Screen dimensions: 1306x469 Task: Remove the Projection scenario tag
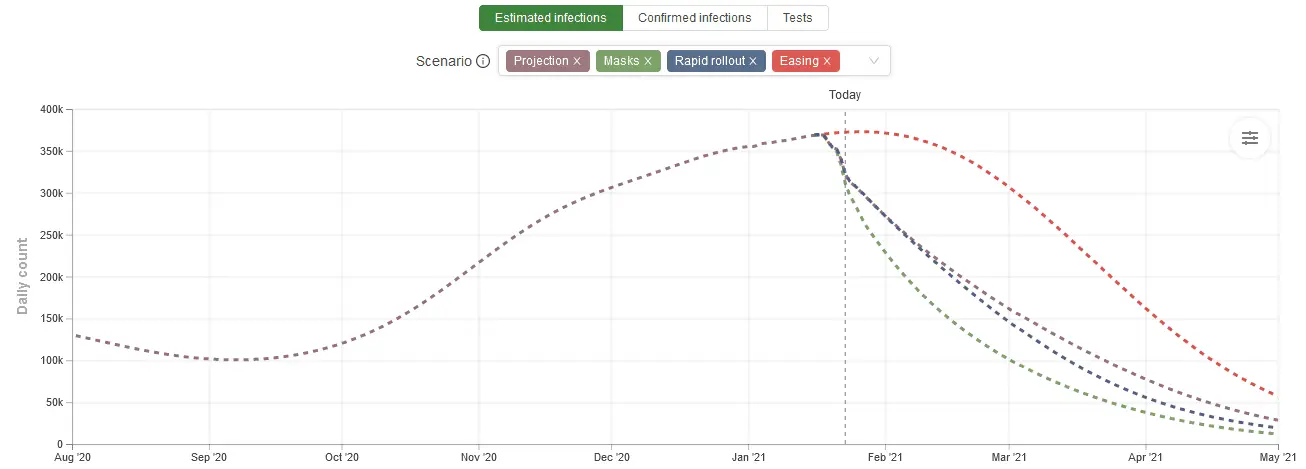pos(577,61)
